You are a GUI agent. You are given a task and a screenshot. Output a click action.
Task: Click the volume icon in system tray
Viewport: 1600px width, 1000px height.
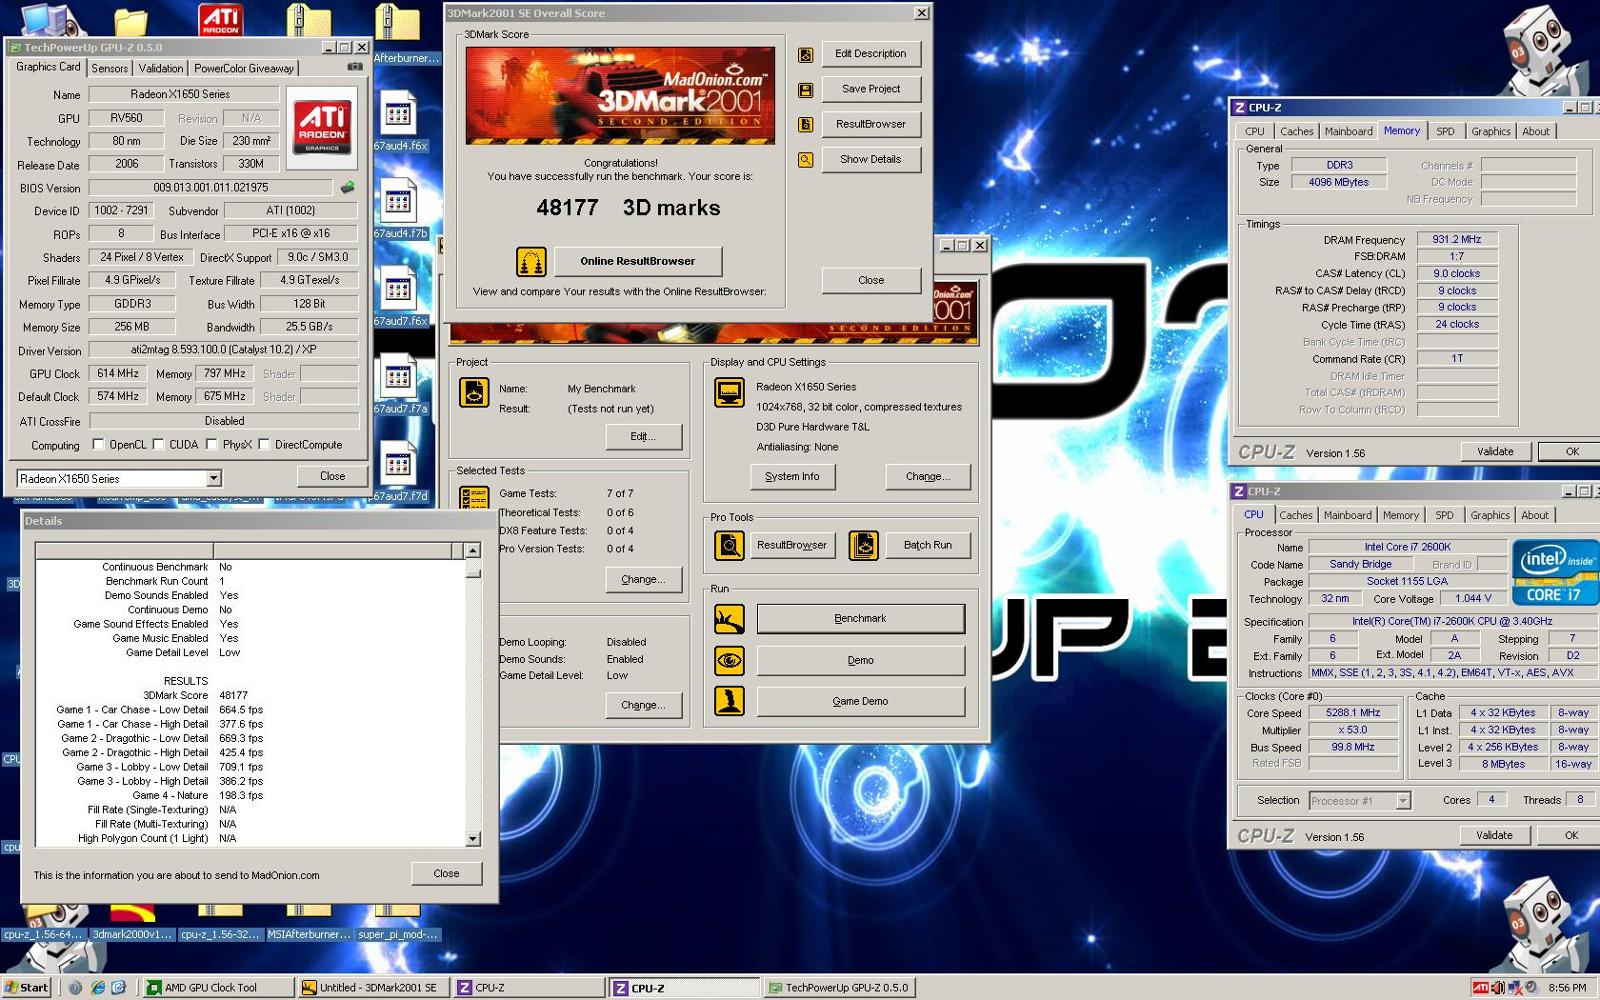[x=1497, y=988]
